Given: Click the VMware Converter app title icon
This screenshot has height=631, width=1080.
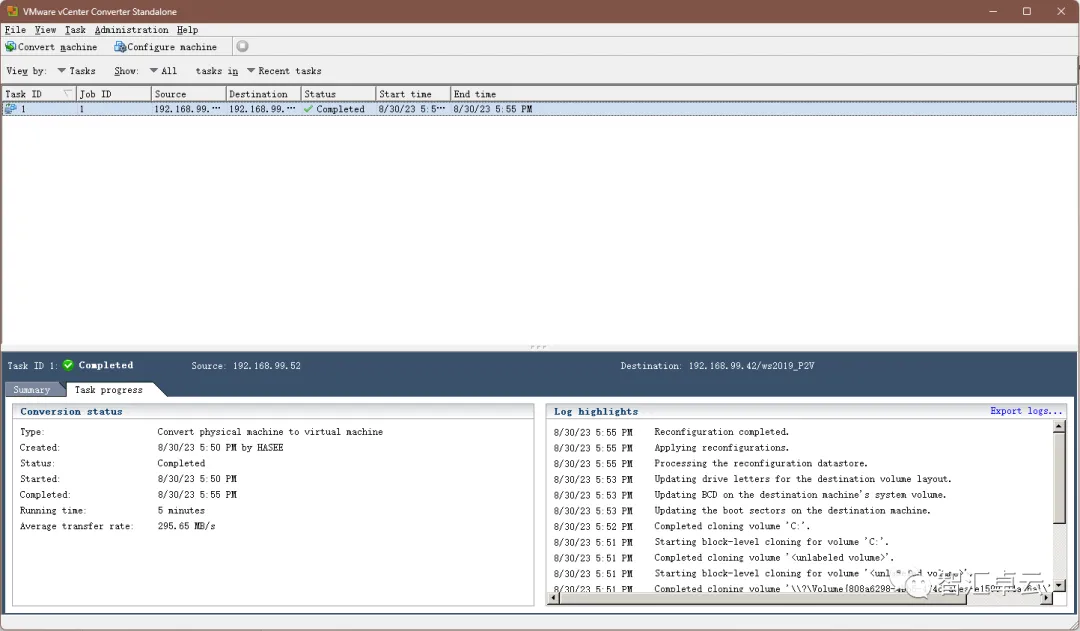Looking at the screenshot, I should [12, 11].
